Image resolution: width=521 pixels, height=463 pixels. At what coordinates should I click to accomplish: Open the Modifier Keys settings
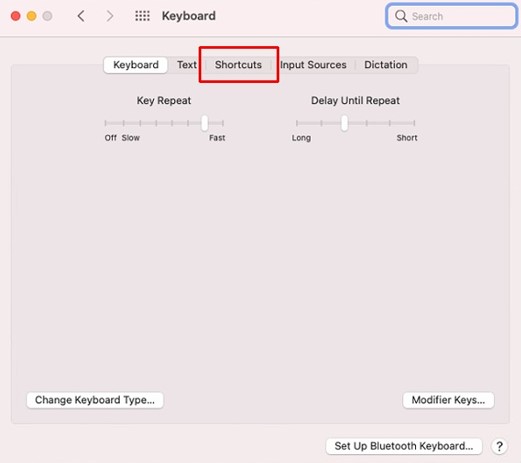[x=448, y=400]
